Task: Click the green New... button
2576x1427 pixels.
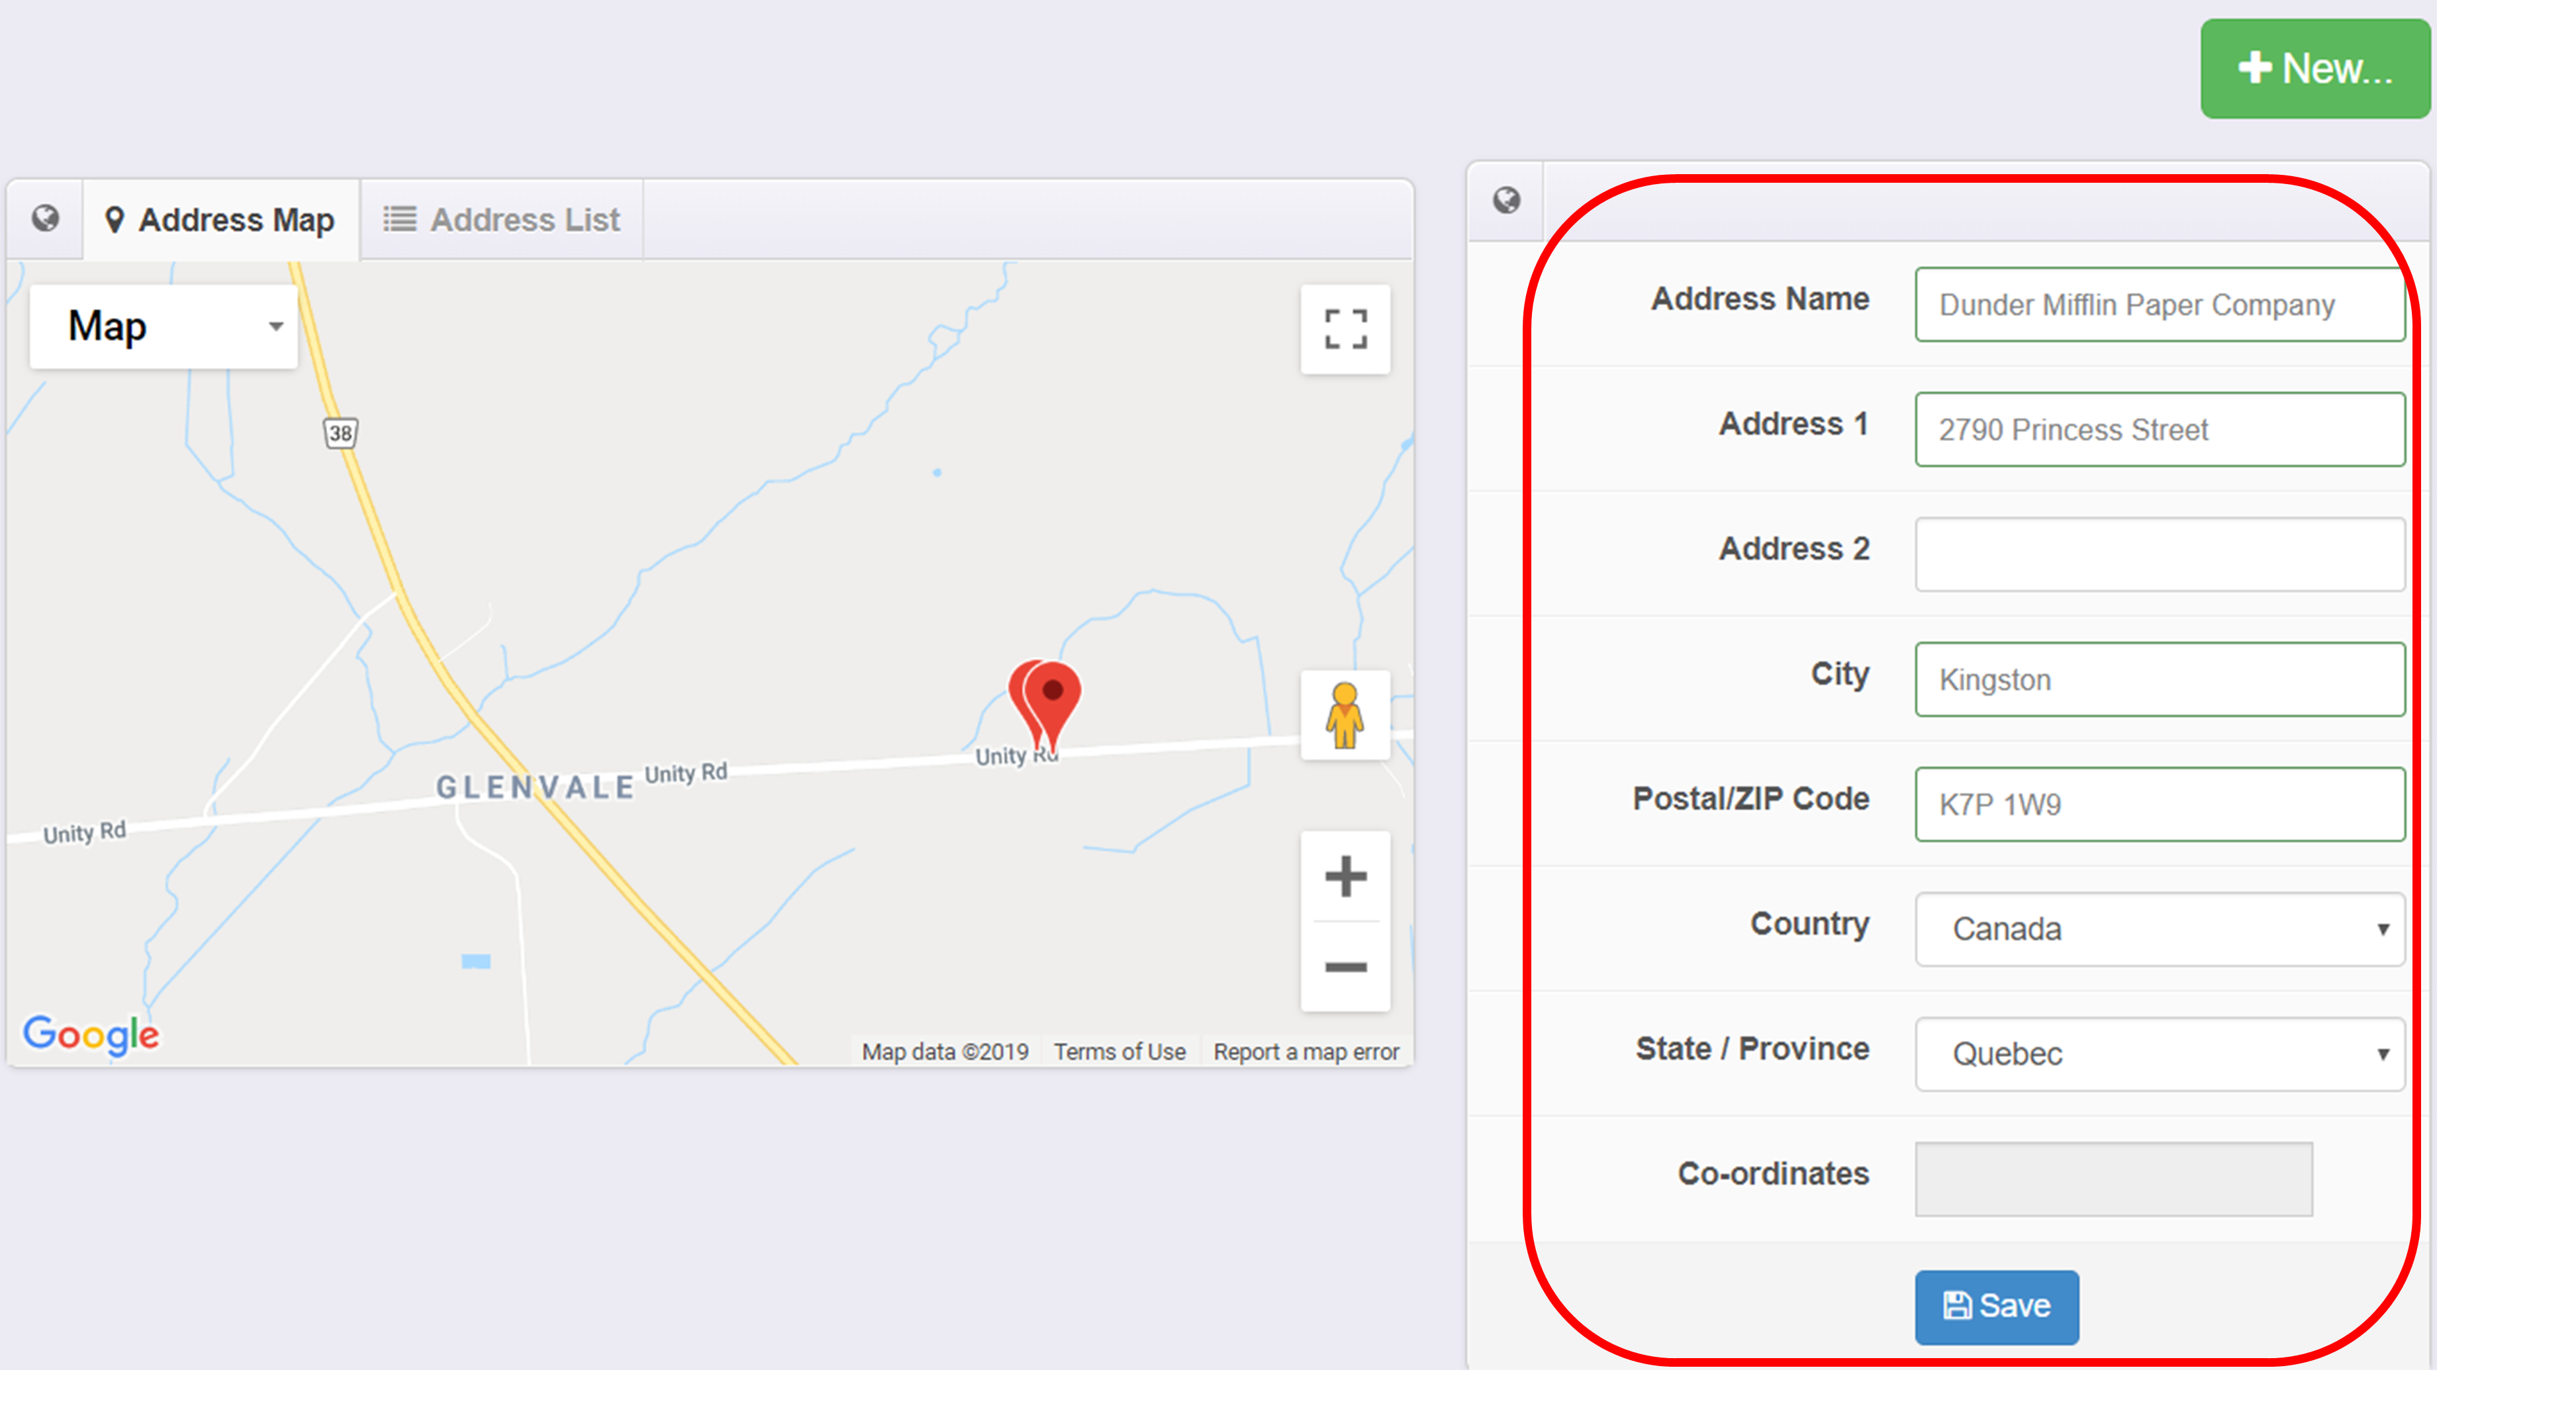Action: click(2314, 69)
